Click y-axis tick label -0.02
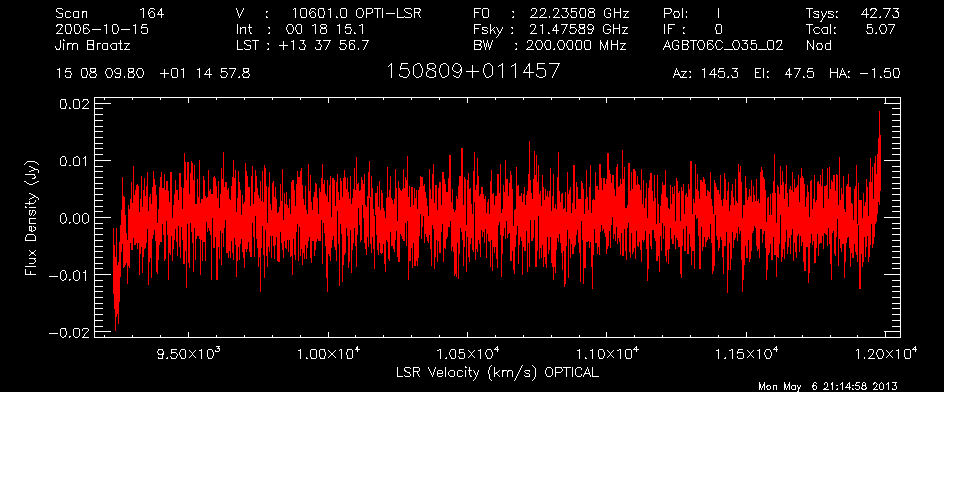This screenshot has height=490, width=962. click(69, 332)
